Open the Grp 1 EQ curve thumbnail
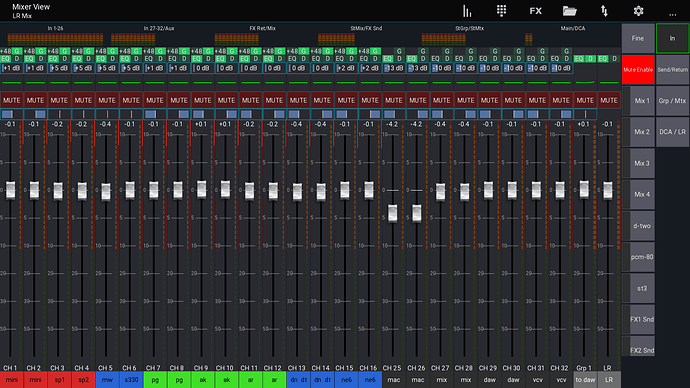This screenshot has width=690, height=388. pos(585,82)
